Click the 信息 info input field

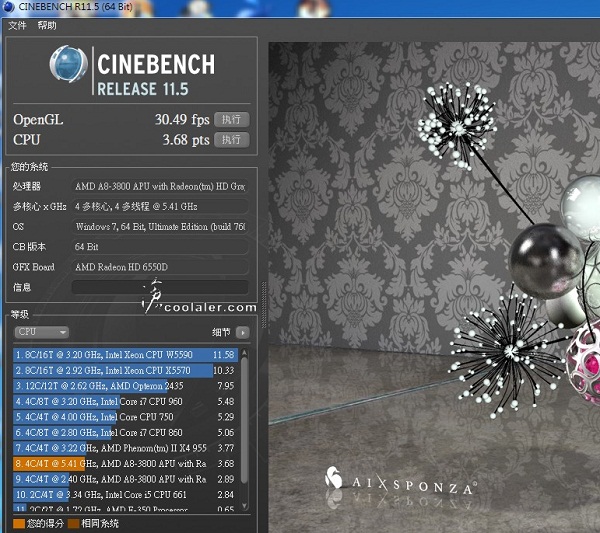[x=160, y=287]
